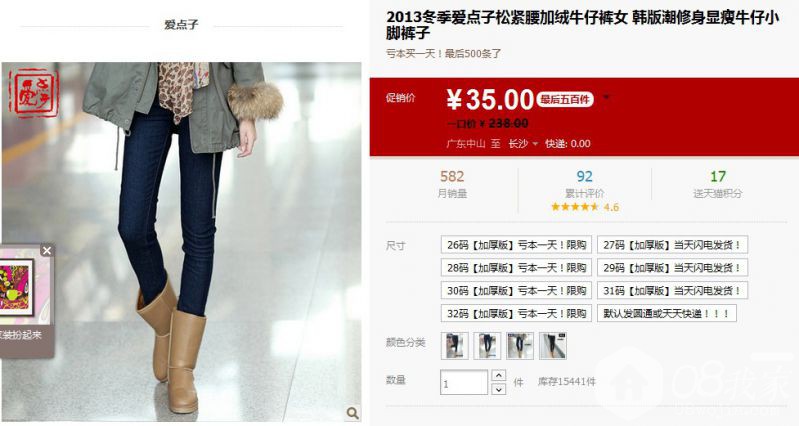Decrease quantity with the down arrow

(x=498, y=389)
